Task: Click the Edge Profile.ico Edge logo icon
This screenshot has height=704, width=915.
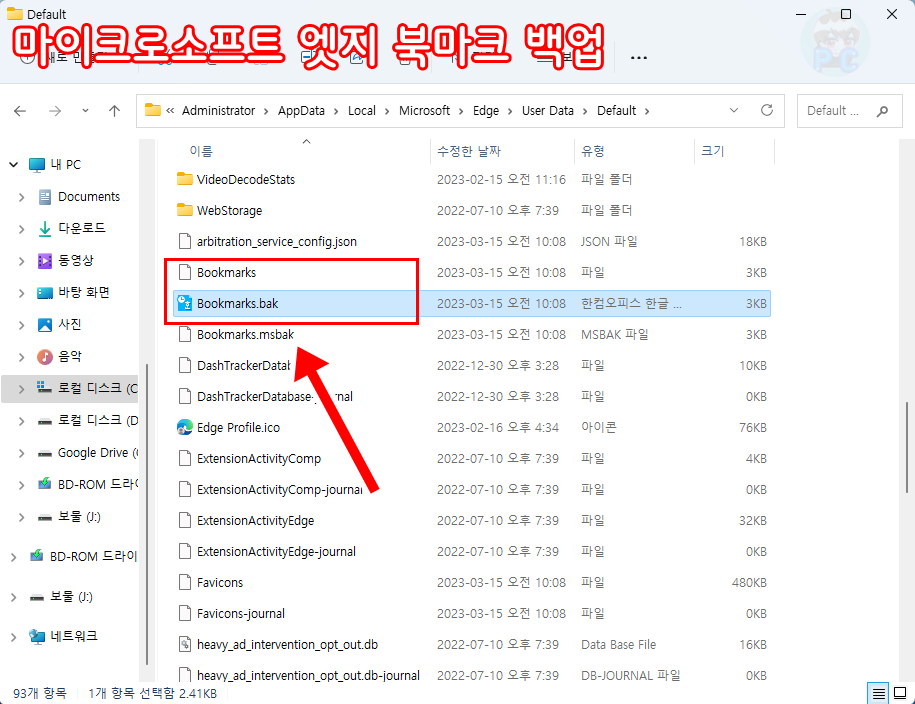Action: pyautogui.click(x=184, y=427)
